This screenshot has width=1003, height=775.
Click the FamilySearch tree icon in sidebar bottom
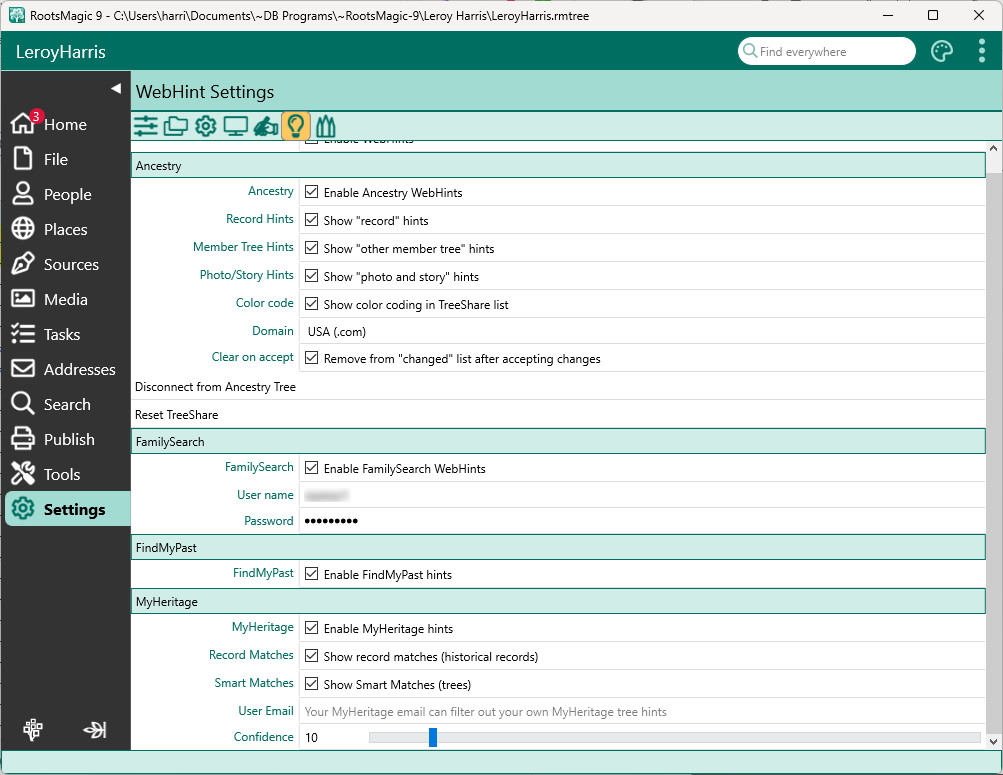click(33, 730)
